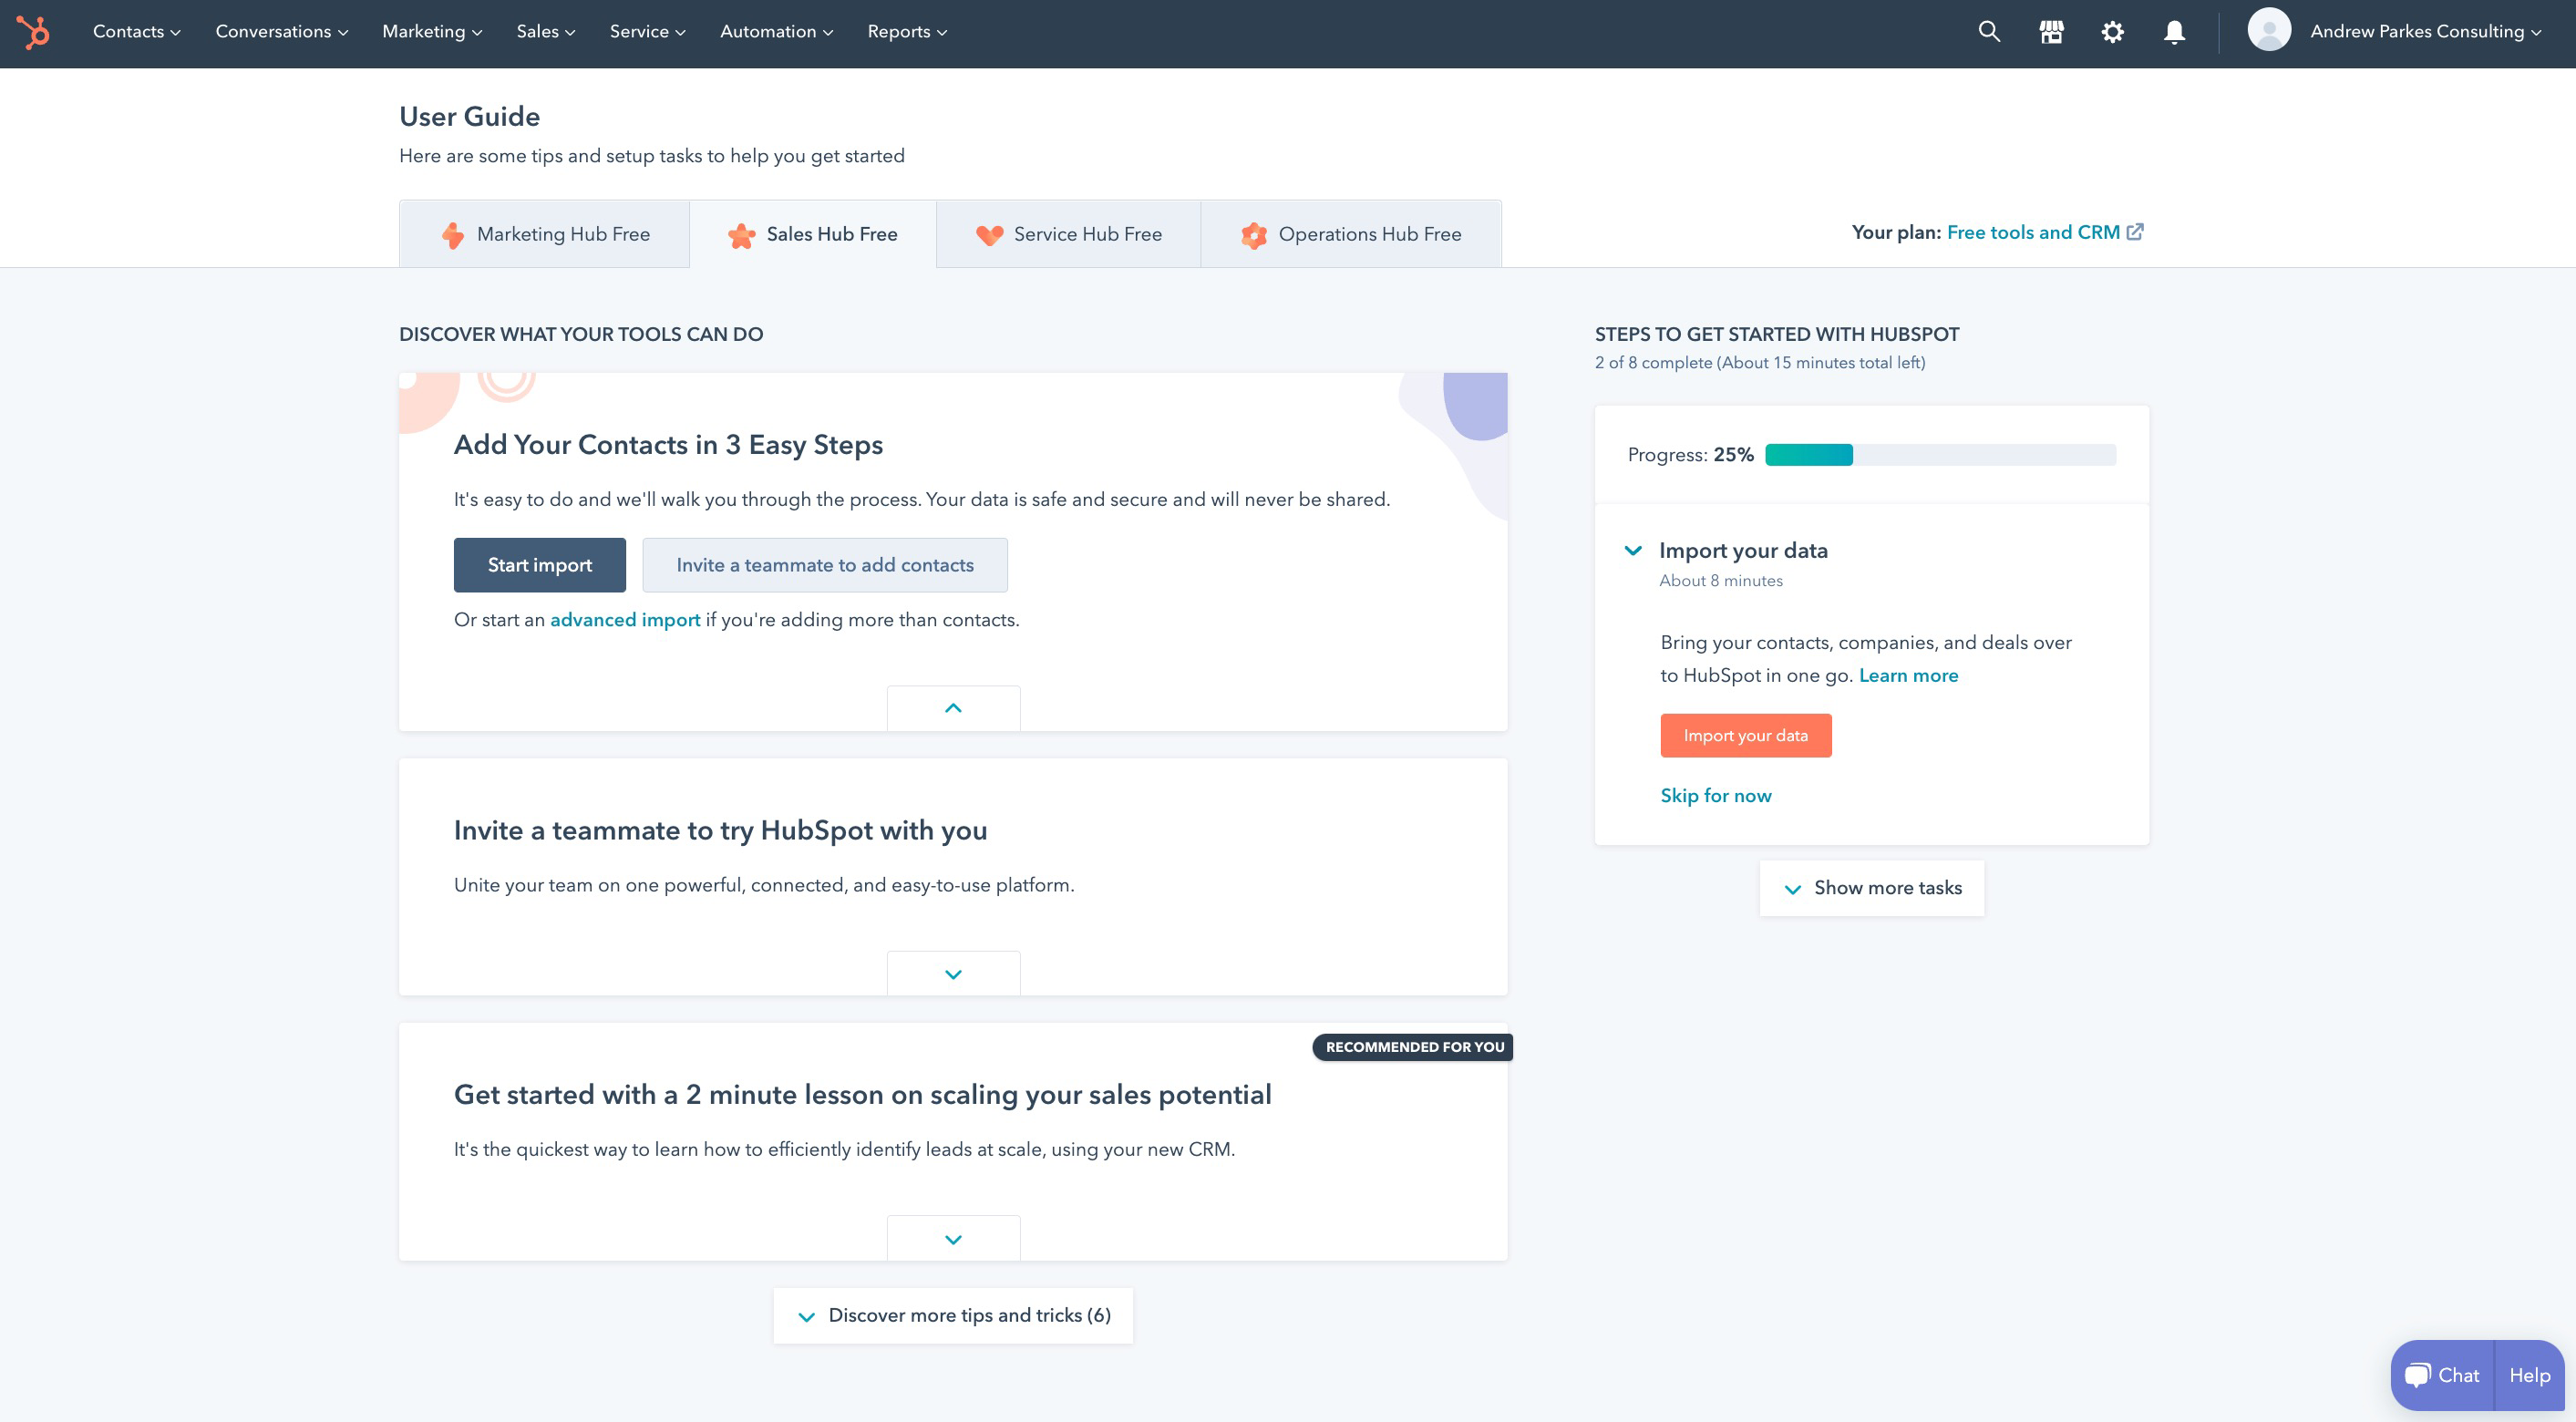The image size is (2576, 1422).
Task: Click the Add Your Contacts in 3 Easy Steps heading
Action: click(x=668, y=445)
